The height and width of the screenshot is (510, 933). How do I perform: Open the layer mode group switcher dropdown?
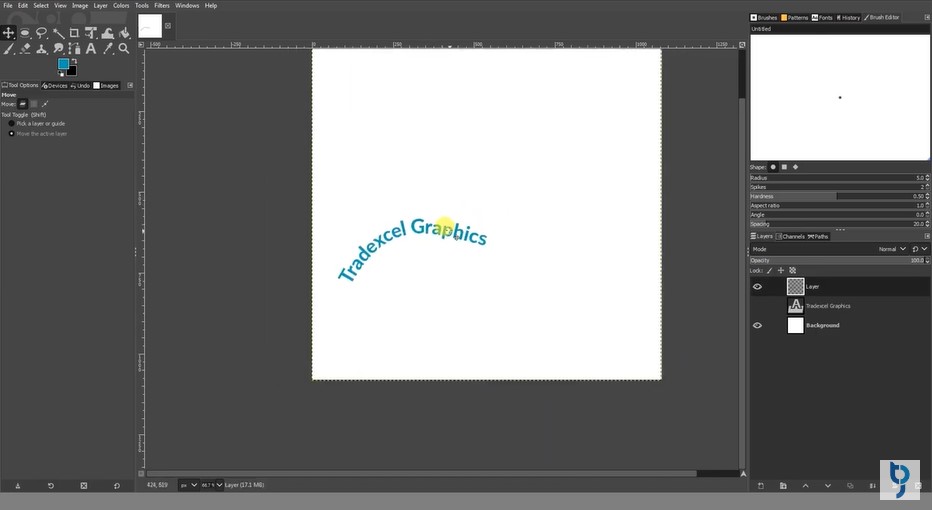pos(919,249)
